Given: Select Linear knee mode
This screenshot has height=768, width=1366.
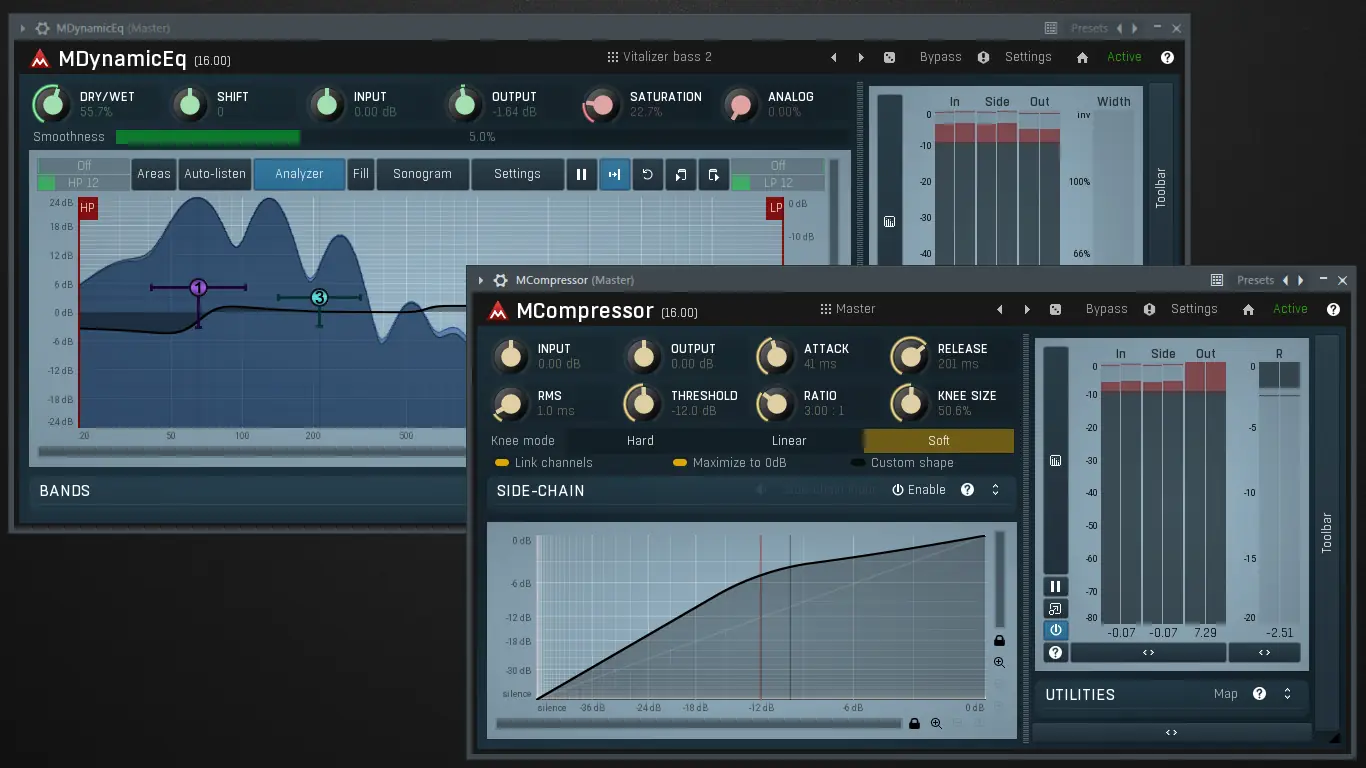Looking at the screenshot, I should point(789,441).
